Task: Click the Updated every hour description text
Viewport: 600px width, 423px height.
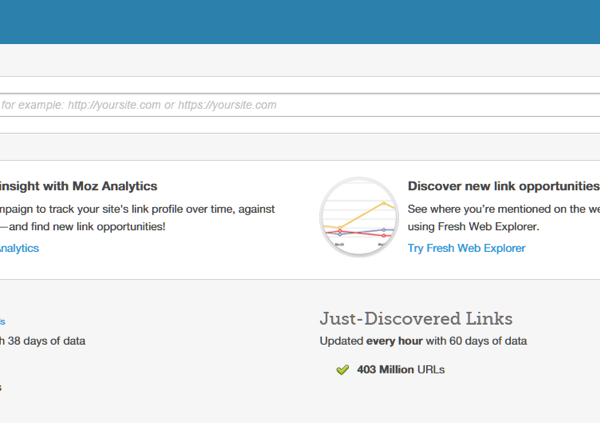Action: (x=422, y=341)
